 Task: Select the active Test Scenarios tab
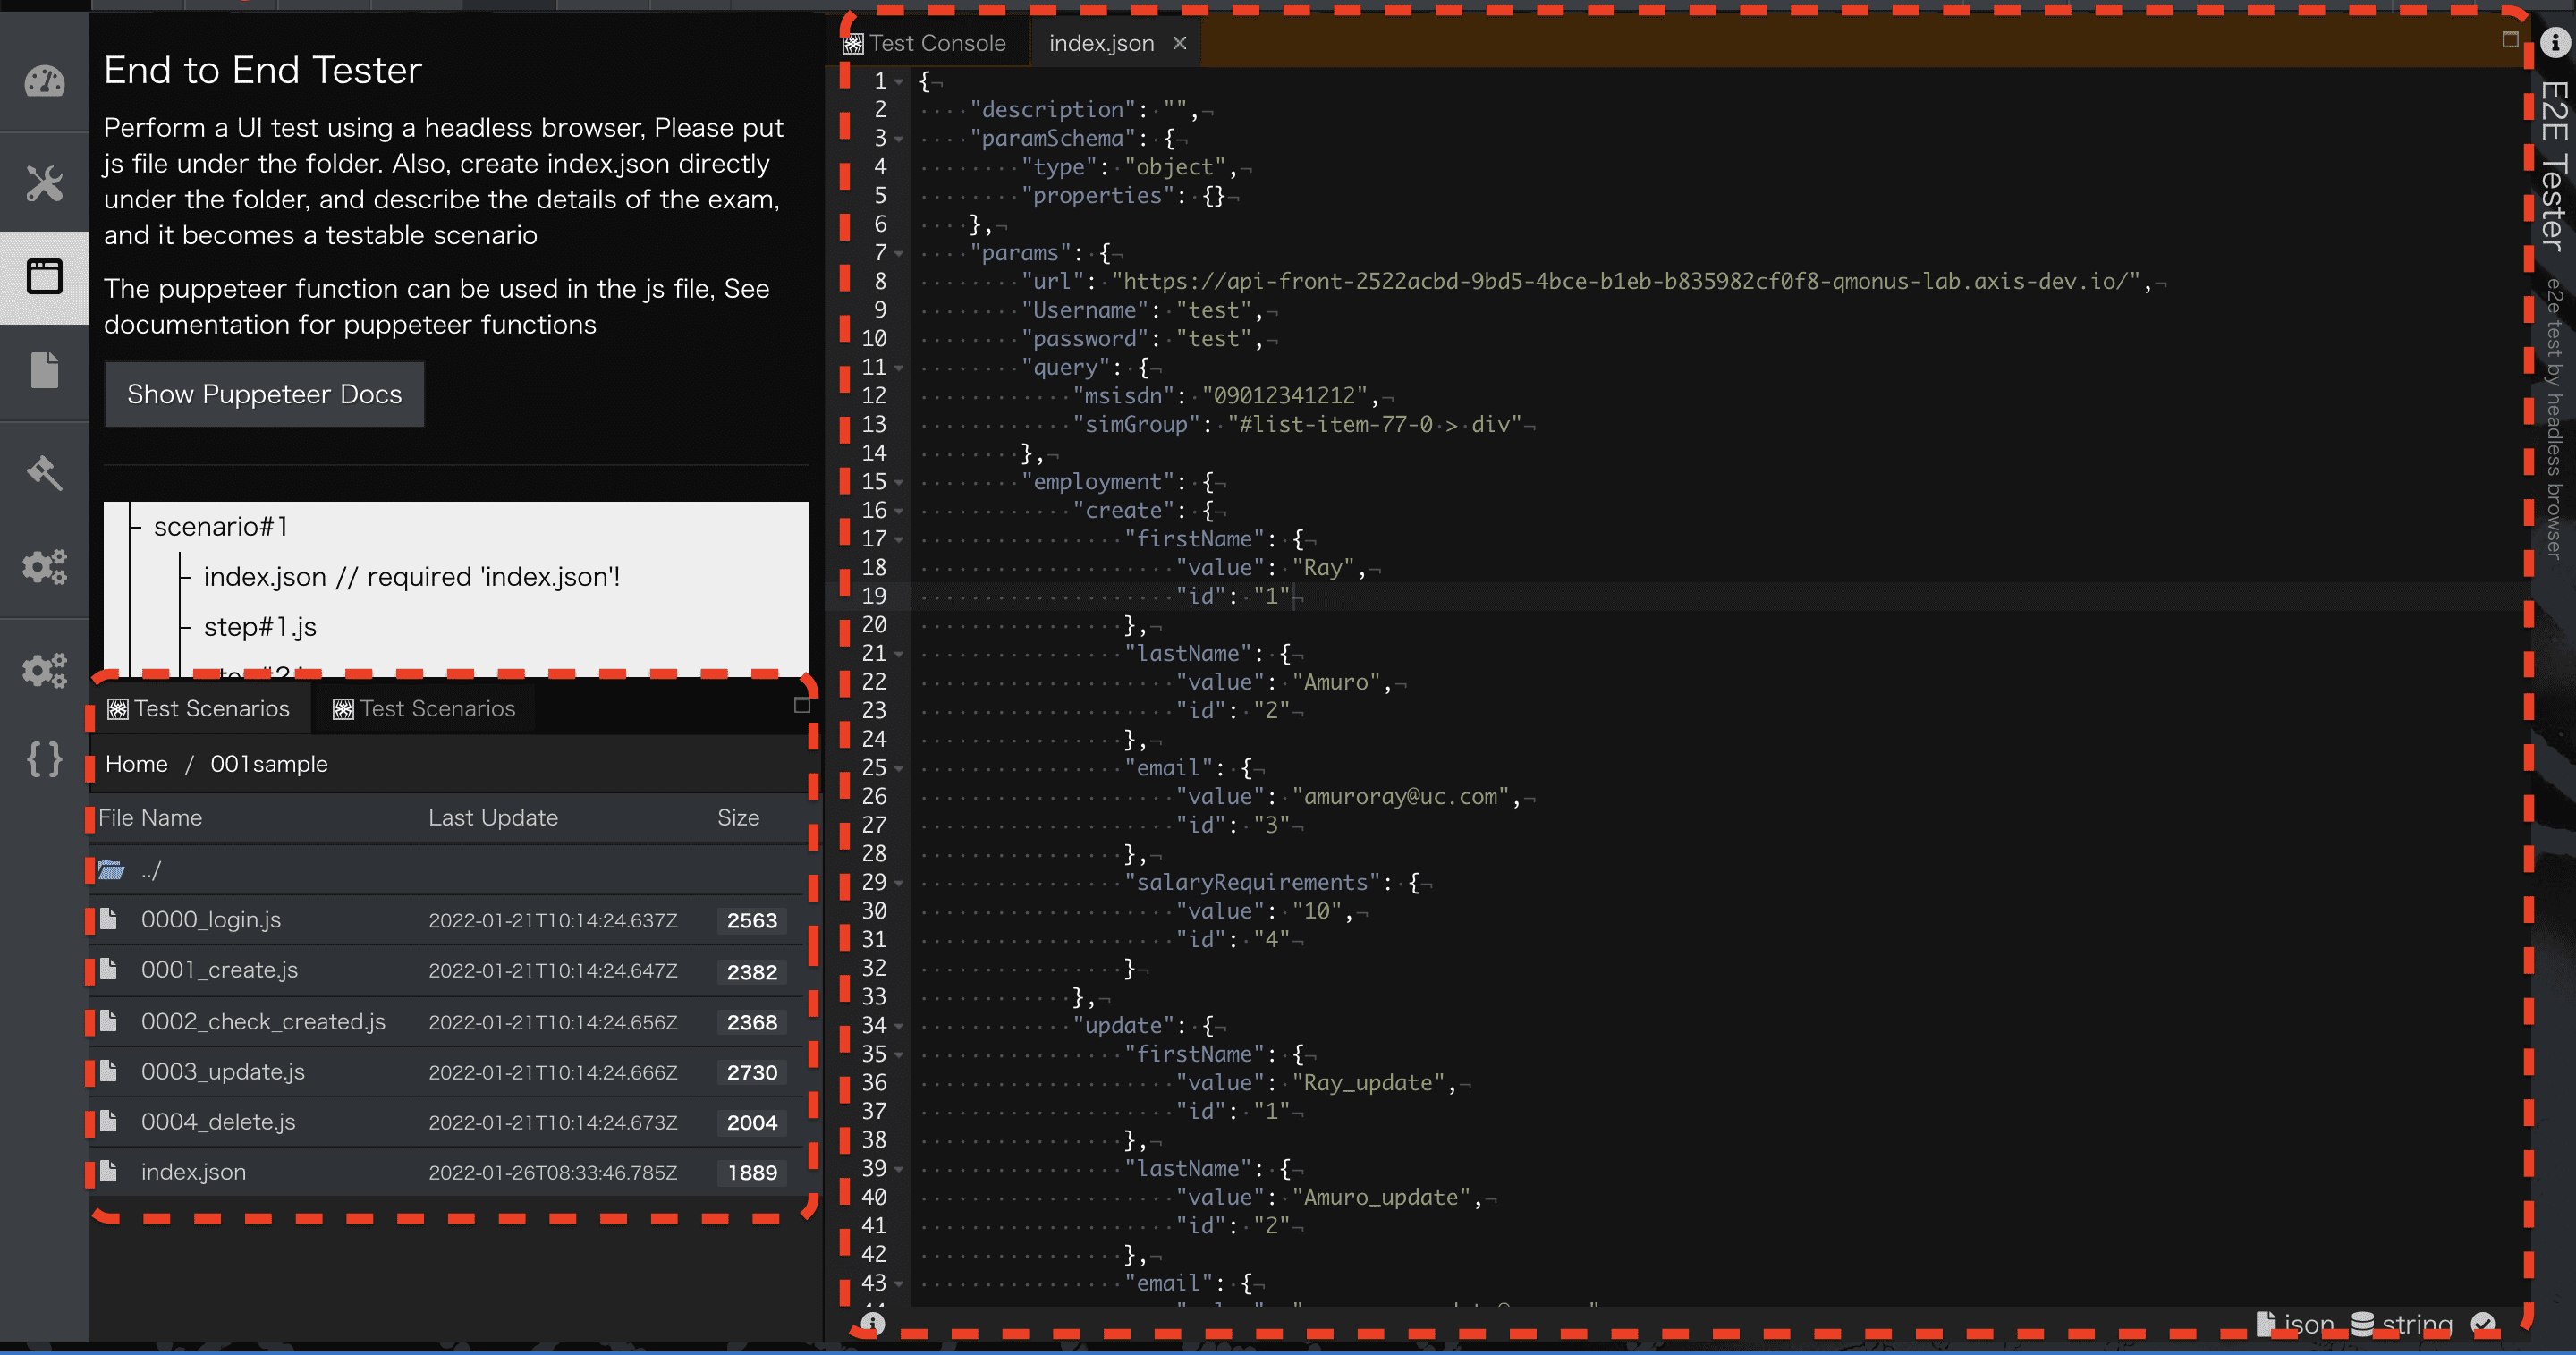pos(199,708)
